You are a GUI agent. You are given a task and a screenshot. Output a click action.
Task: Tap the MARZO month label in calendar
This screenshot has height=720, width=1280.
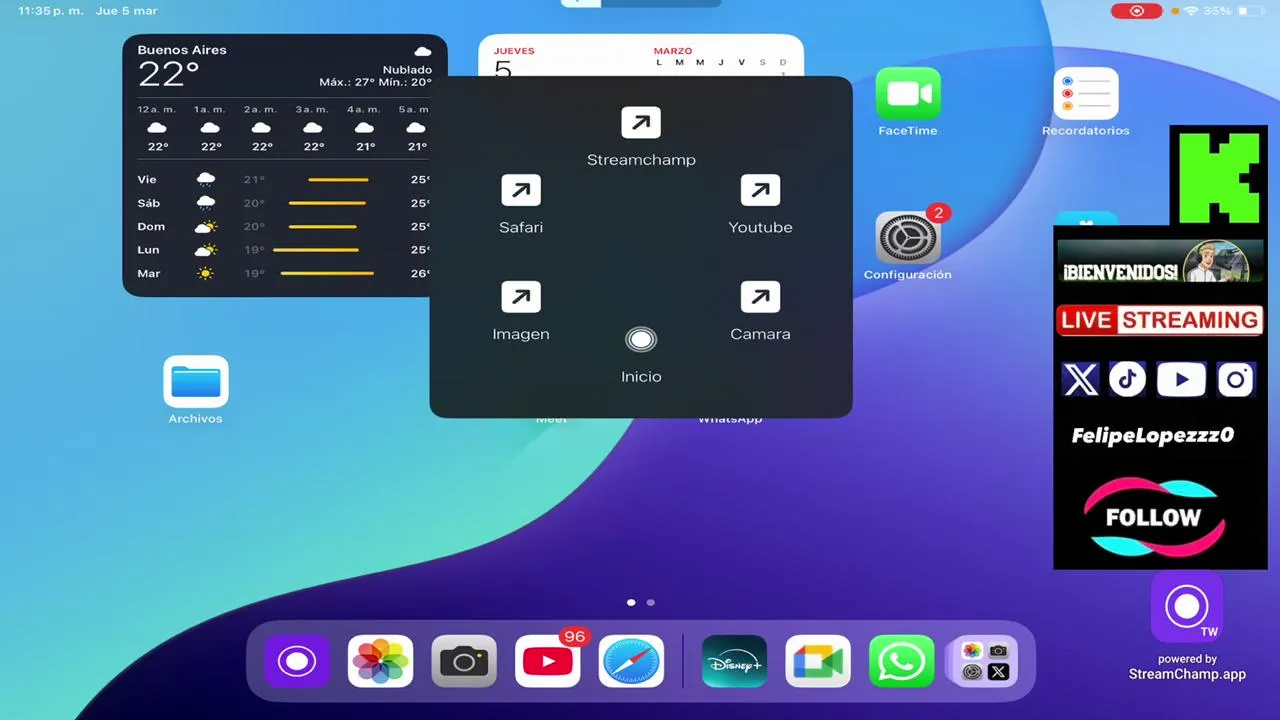tap(673, 51)
